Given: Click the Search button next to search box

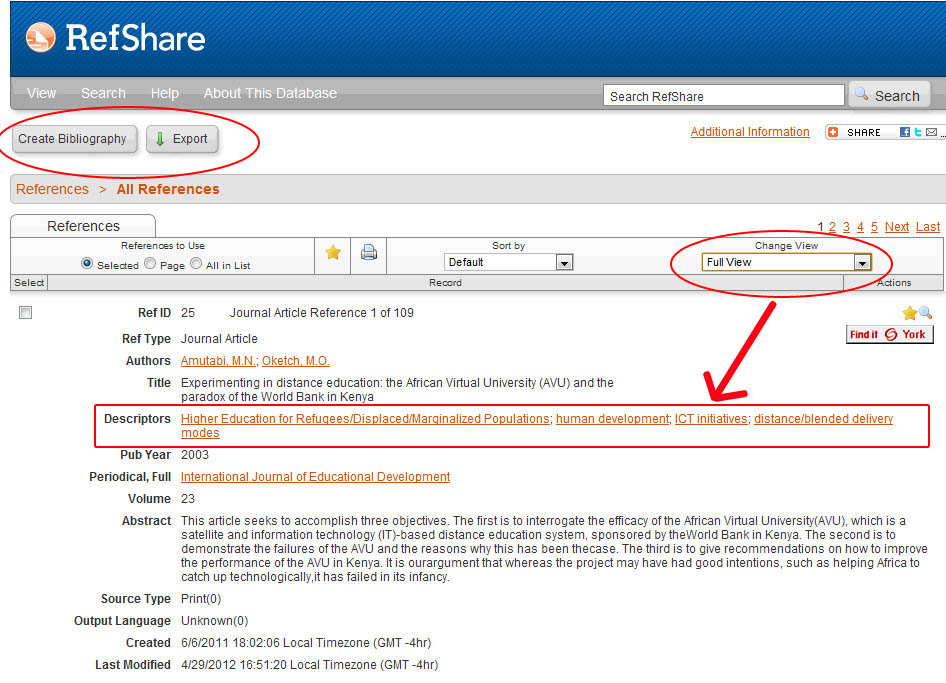Looking at the screenshot, I should click(889, 95).
